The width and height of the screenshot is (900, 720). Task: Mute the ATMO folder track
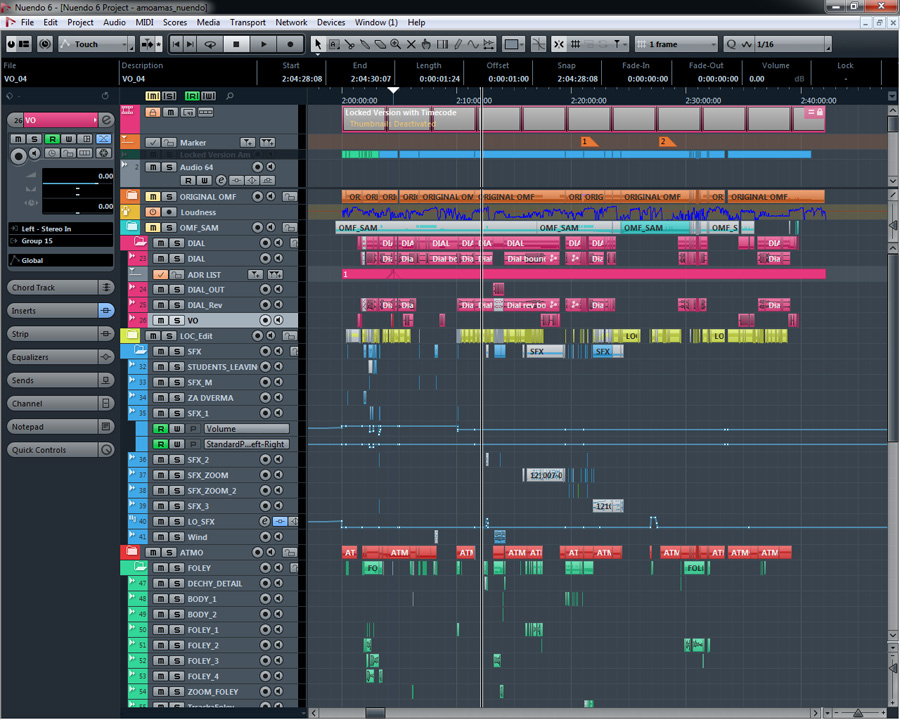pyautogui.click(x=154, y=553)
